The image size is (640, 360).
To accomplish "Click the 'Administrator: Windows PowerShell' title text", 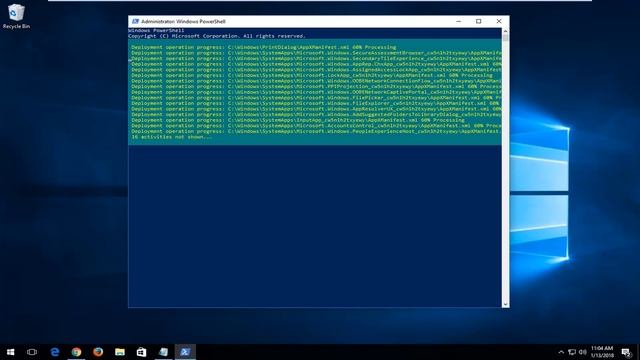I will [x=183, y=21].
